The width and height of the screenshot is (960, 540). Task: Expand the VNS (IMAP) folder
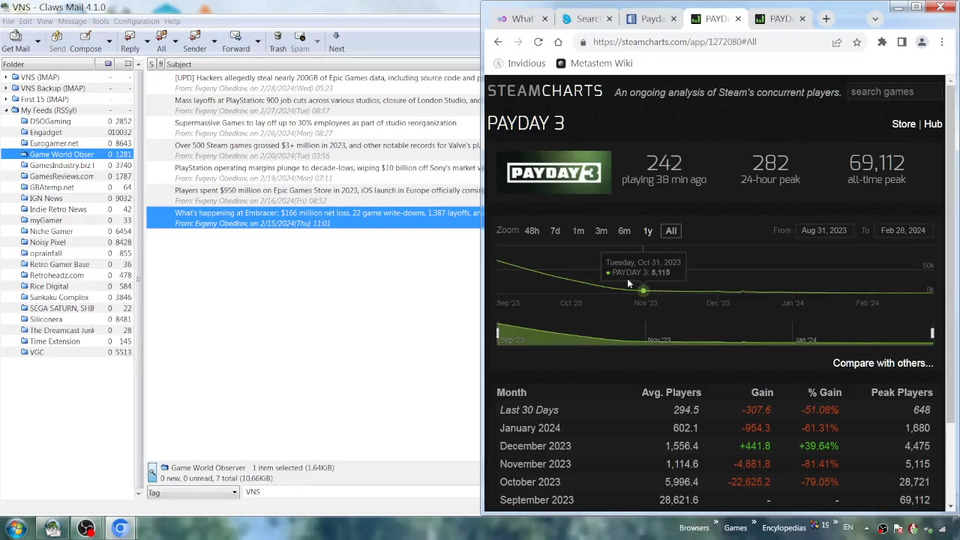[x=6, y=77]
